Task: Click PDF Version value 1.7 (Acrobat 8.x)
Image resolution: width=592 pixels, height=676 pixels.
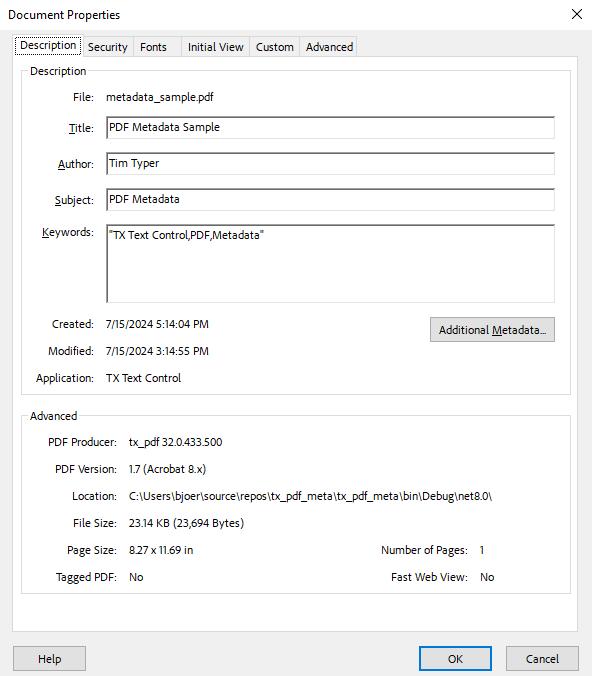Action: point(167,469)
